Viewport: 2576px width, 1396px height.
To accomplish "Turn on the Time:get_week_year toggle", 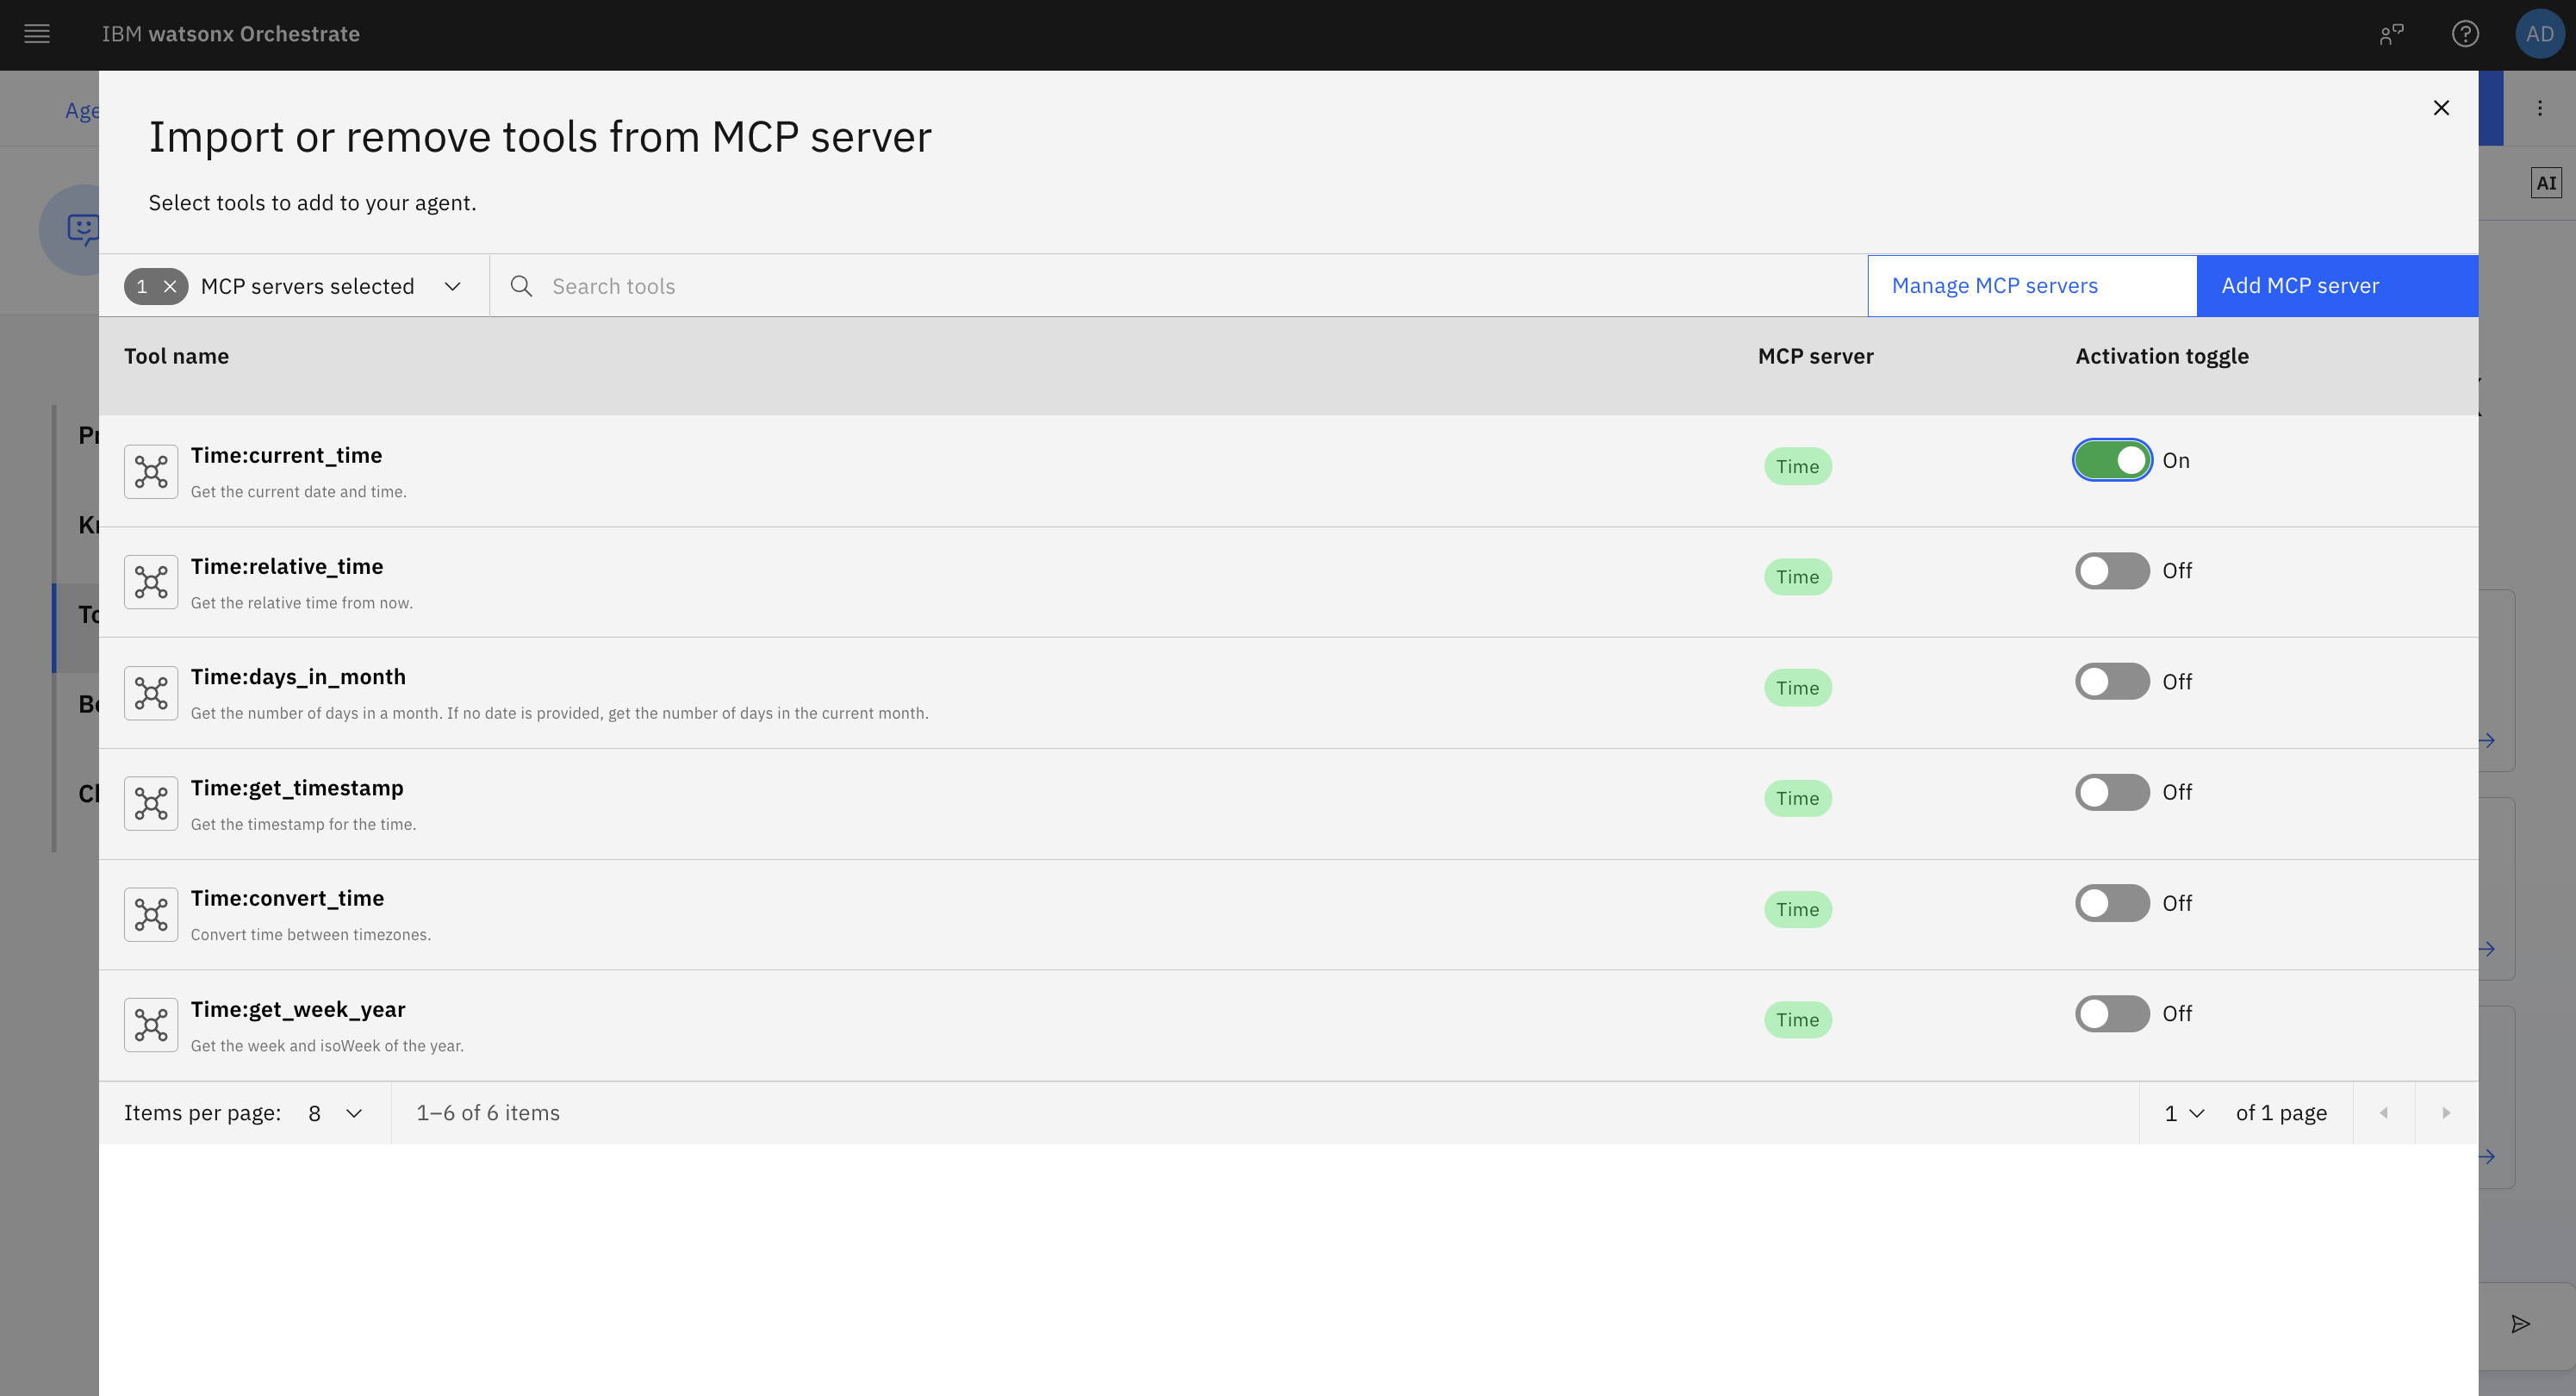I will pos(2112,1014).
